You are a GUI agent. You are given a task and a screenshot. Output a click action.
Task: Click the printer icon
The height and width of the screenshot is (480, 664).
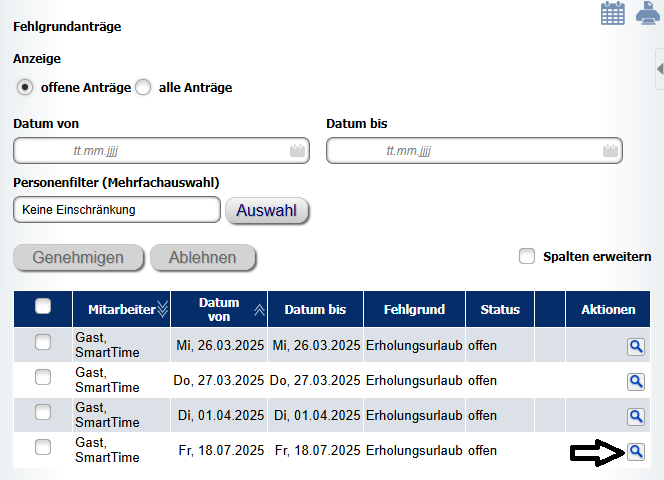pos(648,13)
